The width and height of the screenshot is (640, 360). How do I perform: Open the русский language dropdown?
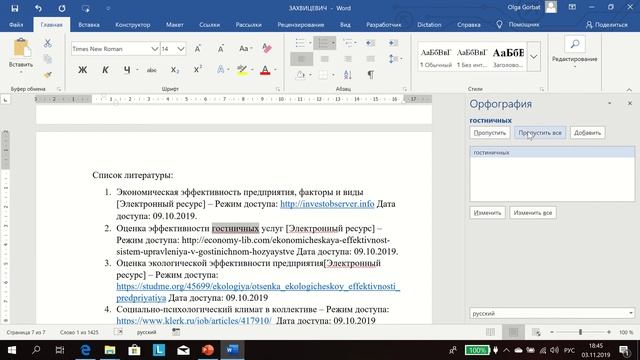pos(552,313)
